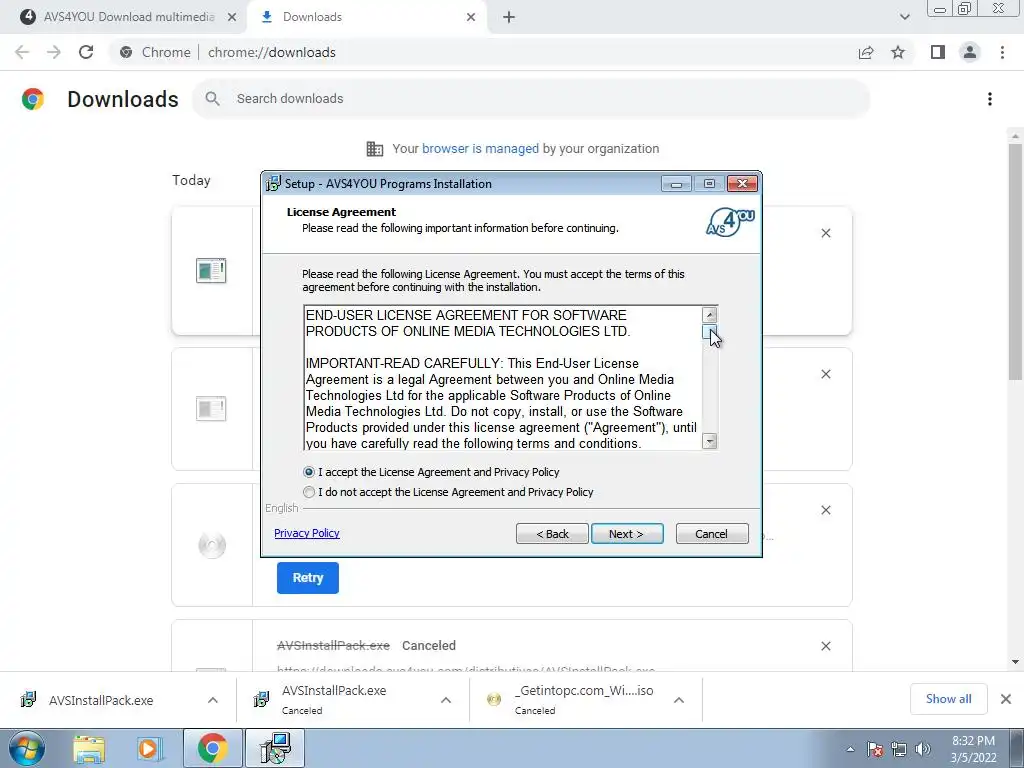Close the Downloads tab
This screenshot has width=1024, height=768.
(471, 18)
